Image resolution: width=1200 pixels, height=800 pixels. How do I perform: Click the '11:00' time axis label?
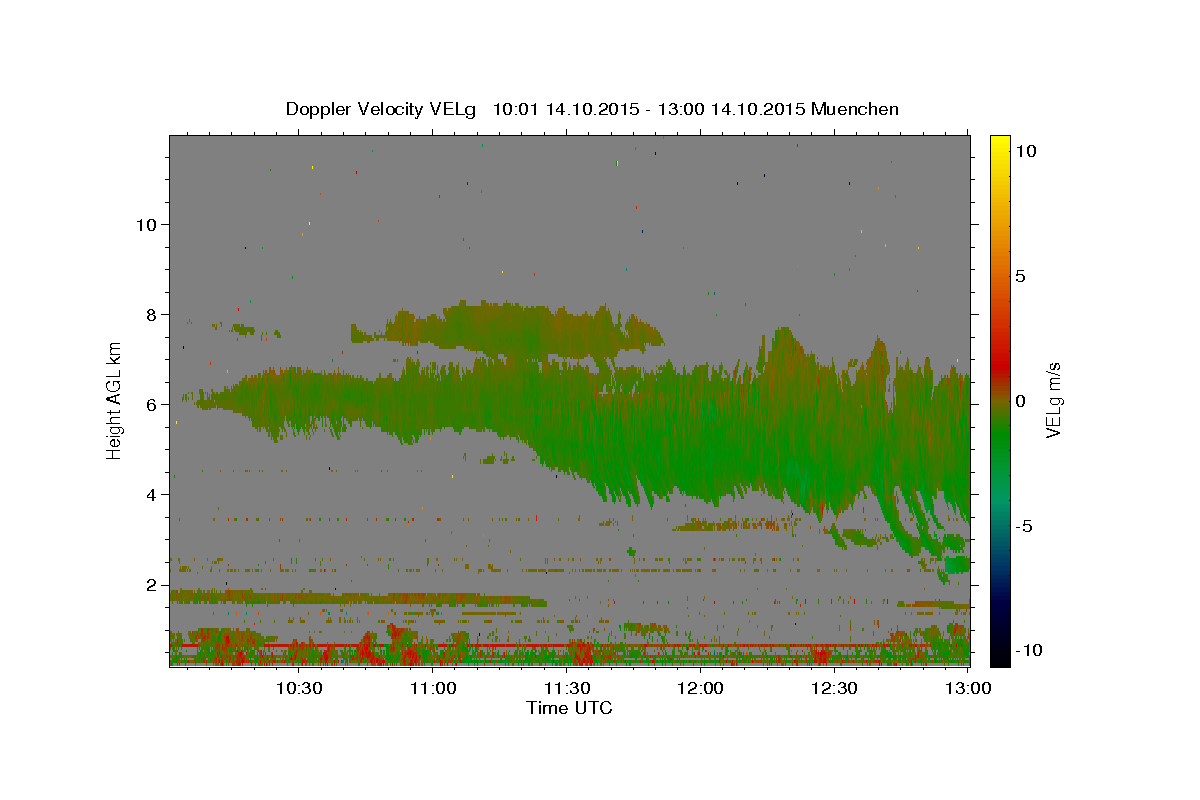[x=433, y=688]
